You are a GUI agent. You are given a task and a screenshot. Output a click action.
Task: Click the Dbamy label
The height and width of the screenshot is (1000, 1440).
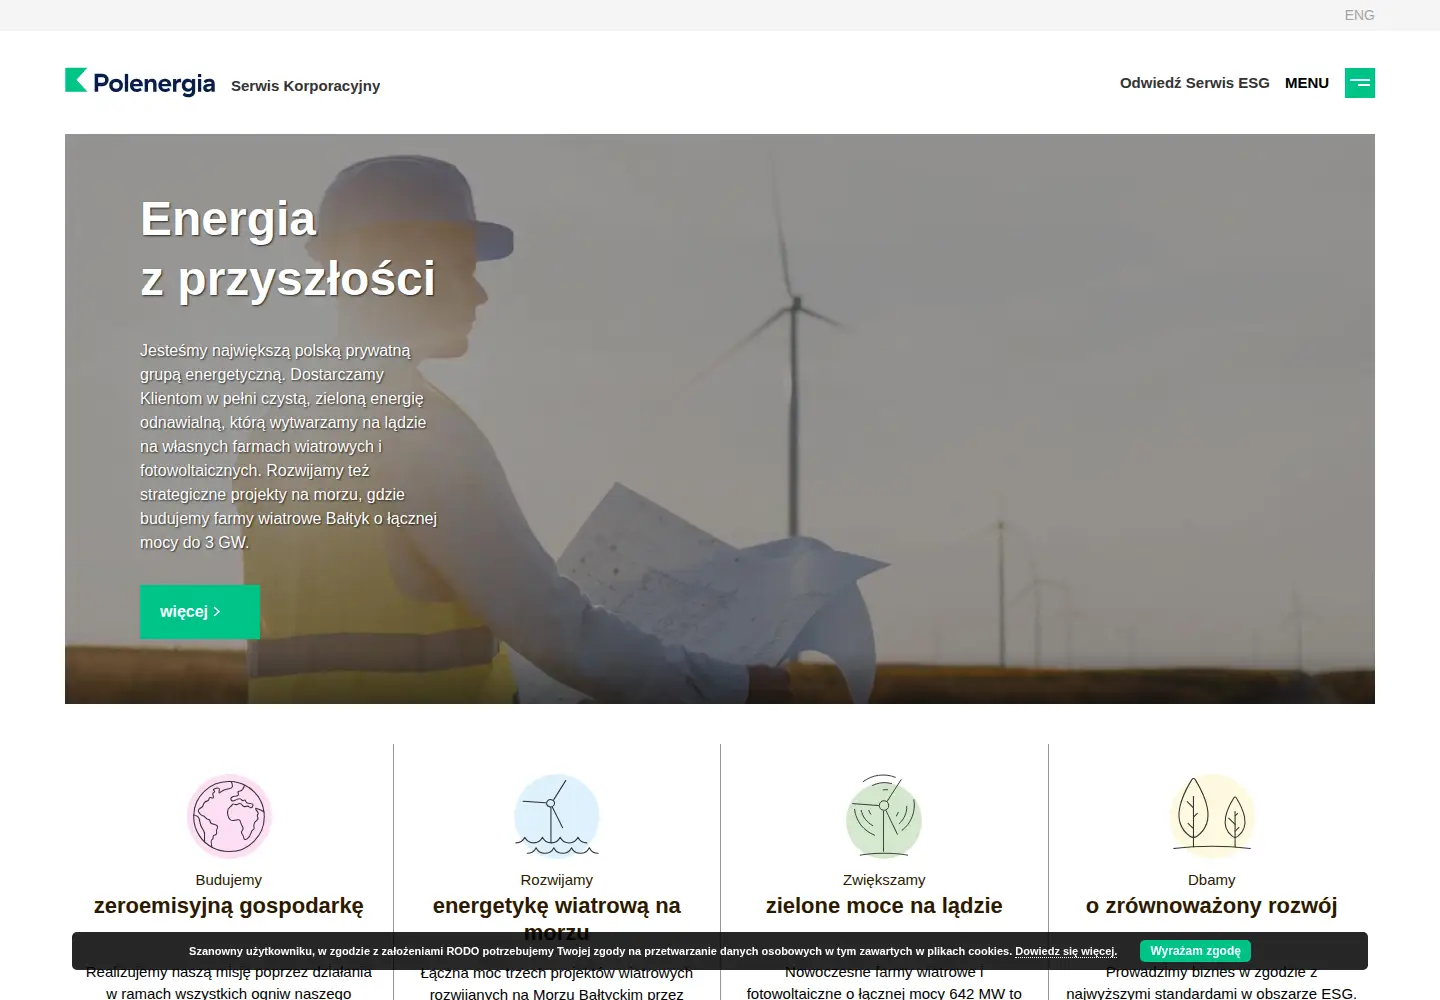click(1212, 880)
